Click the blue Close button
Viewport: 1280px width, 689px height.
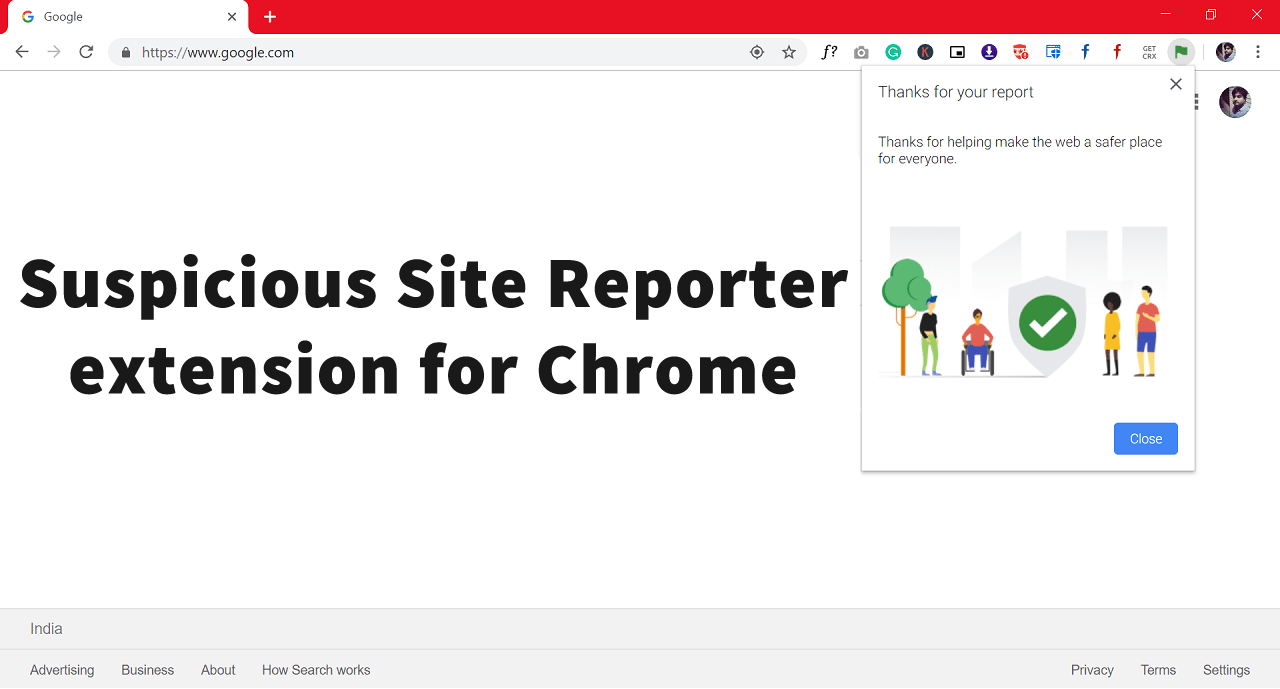(x=1146, y=439)
